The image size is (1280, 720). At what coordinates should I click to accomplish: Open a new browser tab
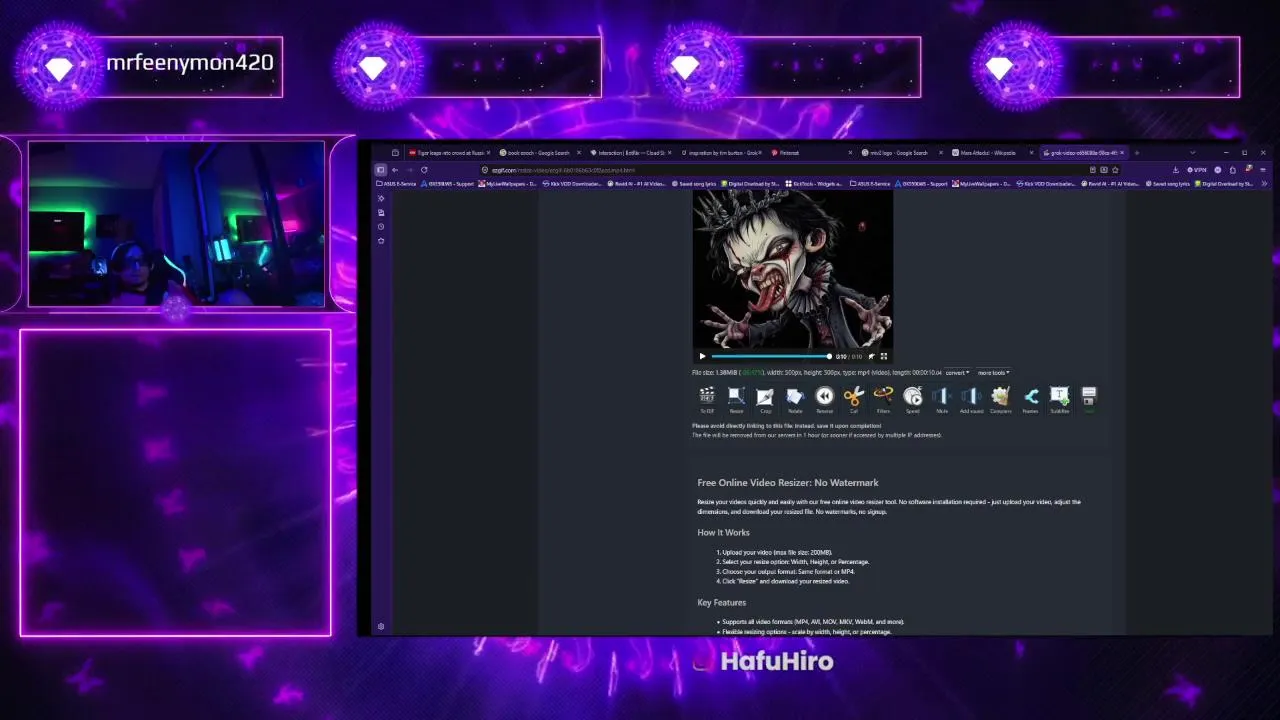pos(1137,153)
